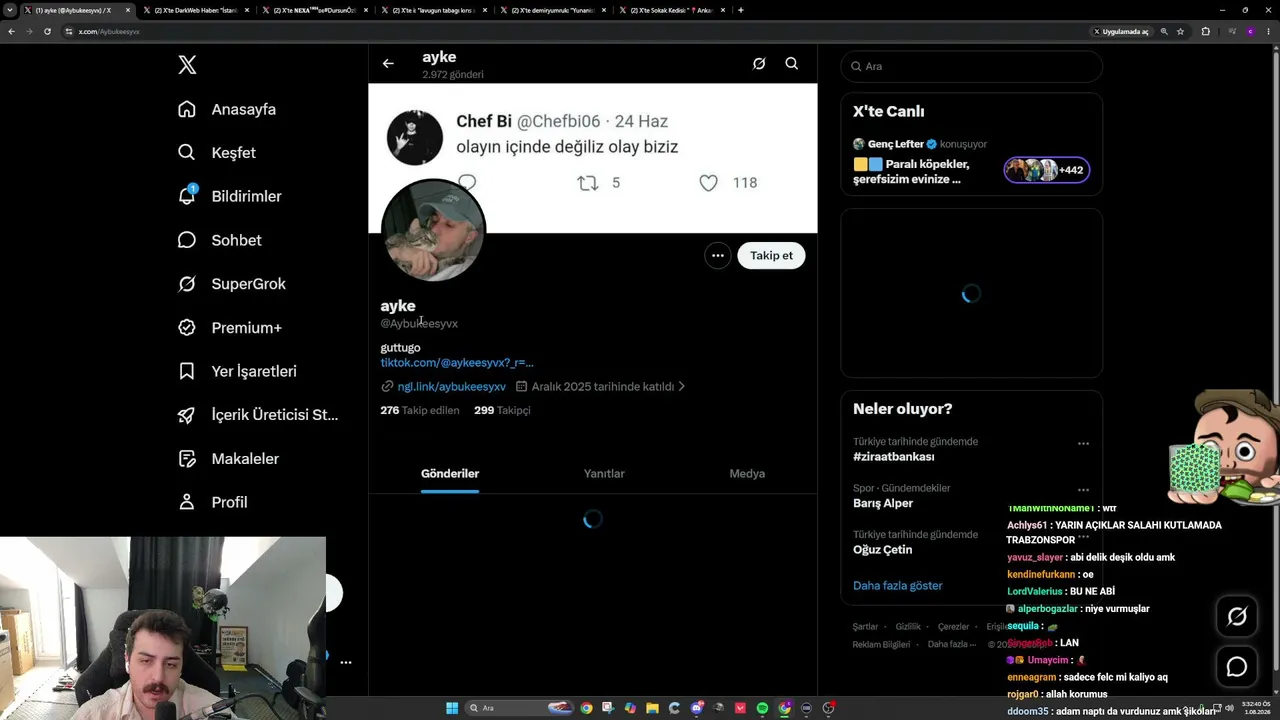The height and width of the screenshot is (720, 1280).
Task: Open the +442 listeners badge
Action: [x=1047, y=170]
